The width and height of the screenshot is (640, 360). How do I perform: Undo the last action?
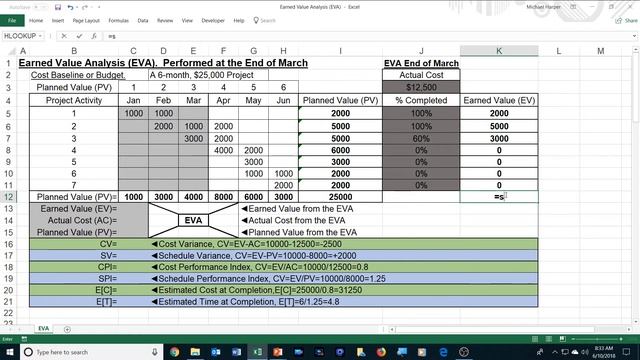[x=70, y=7]
